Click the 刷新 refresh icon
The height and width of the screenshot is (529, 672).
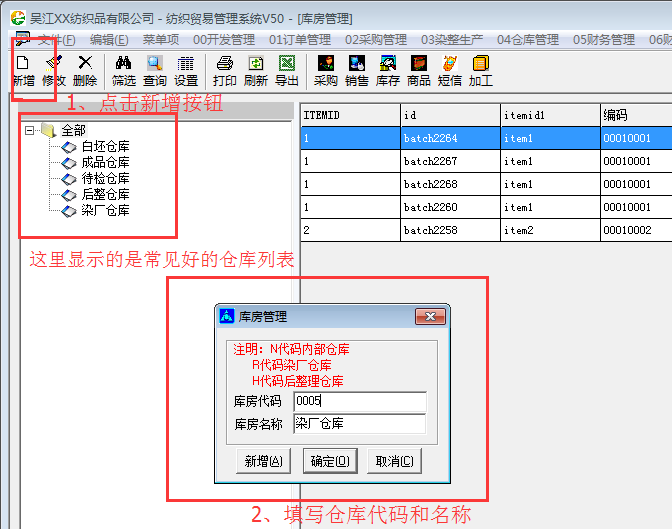pyautogui.click(x=256, y=63)
